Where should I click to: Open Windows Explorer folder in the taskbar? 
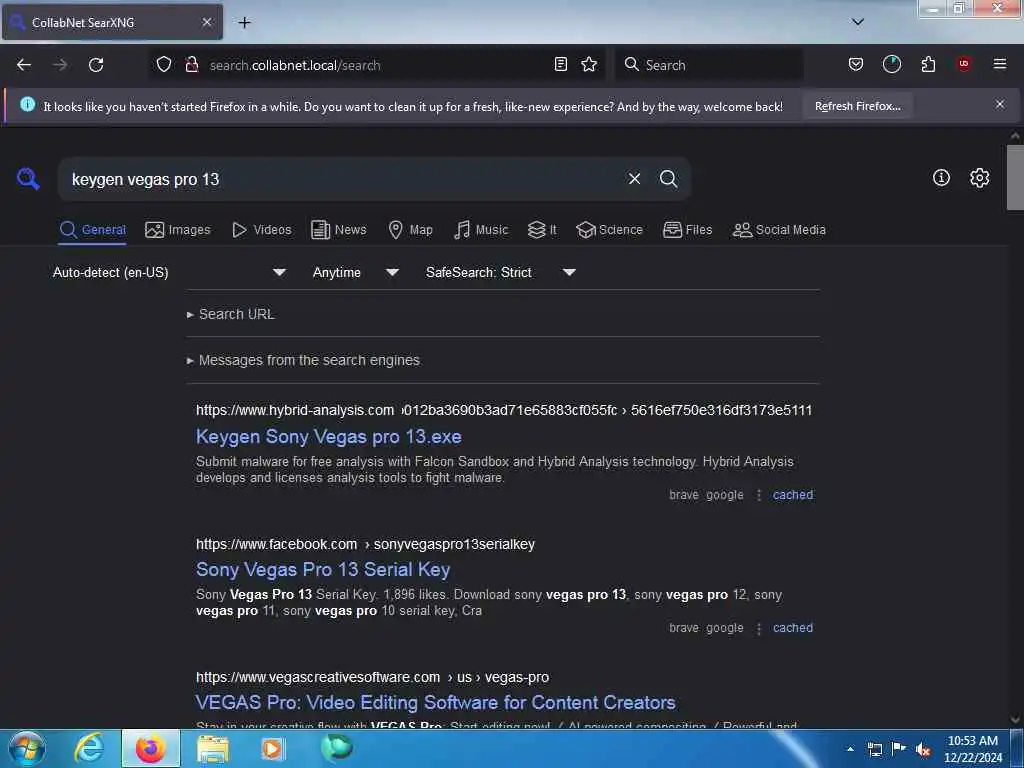pyautogui.click(x=212, y=748)
